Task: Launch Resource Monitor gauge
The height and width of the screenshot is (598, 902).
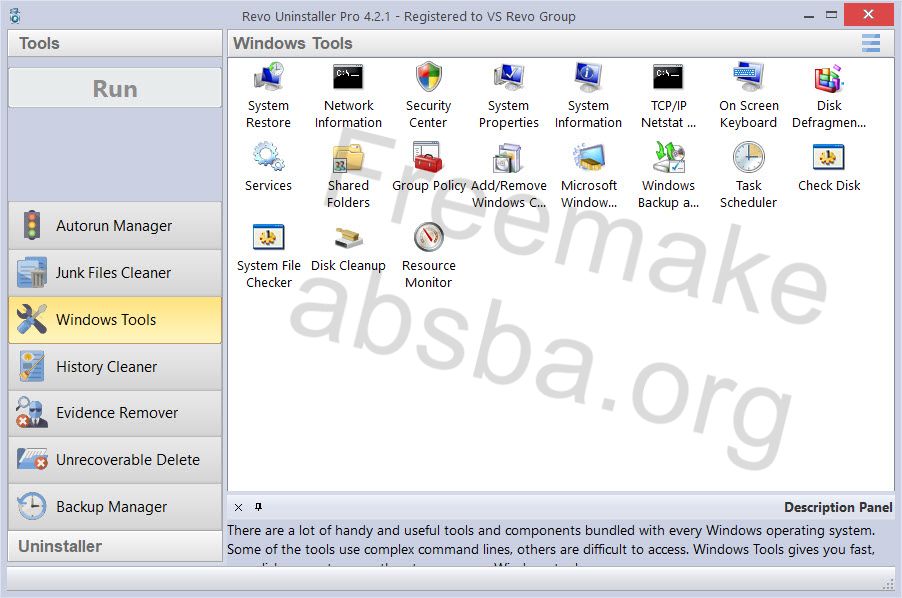Action: point(429,236)
